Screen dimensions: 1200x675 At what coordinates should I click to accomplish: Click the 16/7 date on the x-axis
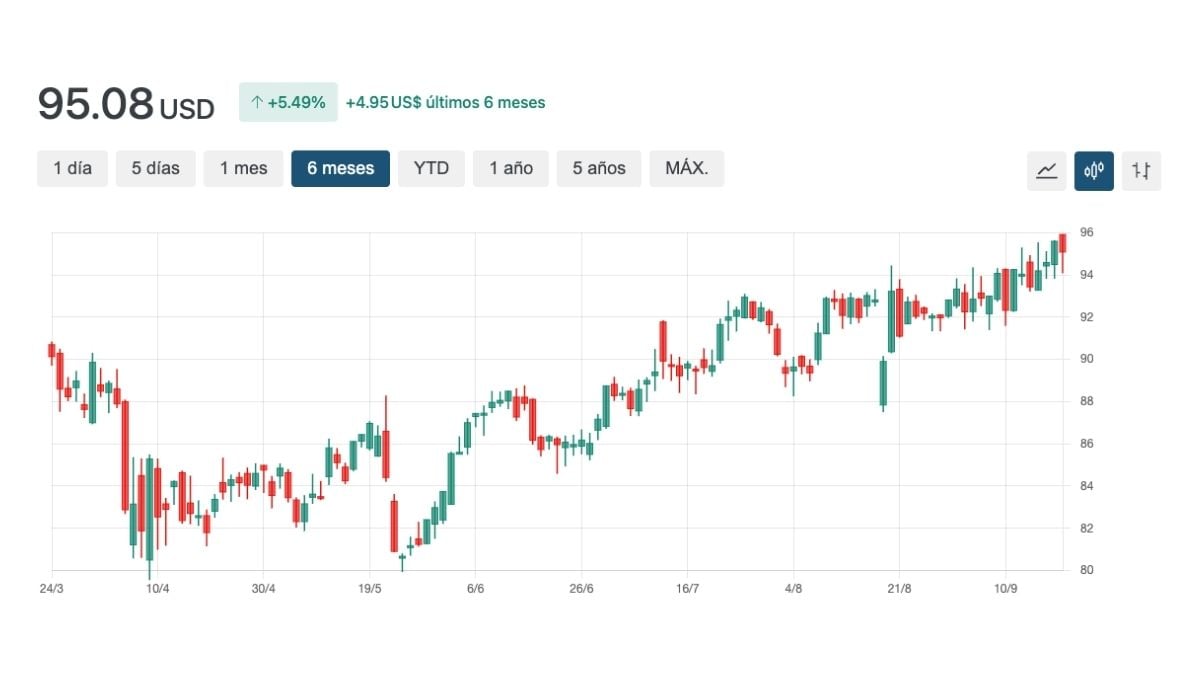click(x=687, y=588)
